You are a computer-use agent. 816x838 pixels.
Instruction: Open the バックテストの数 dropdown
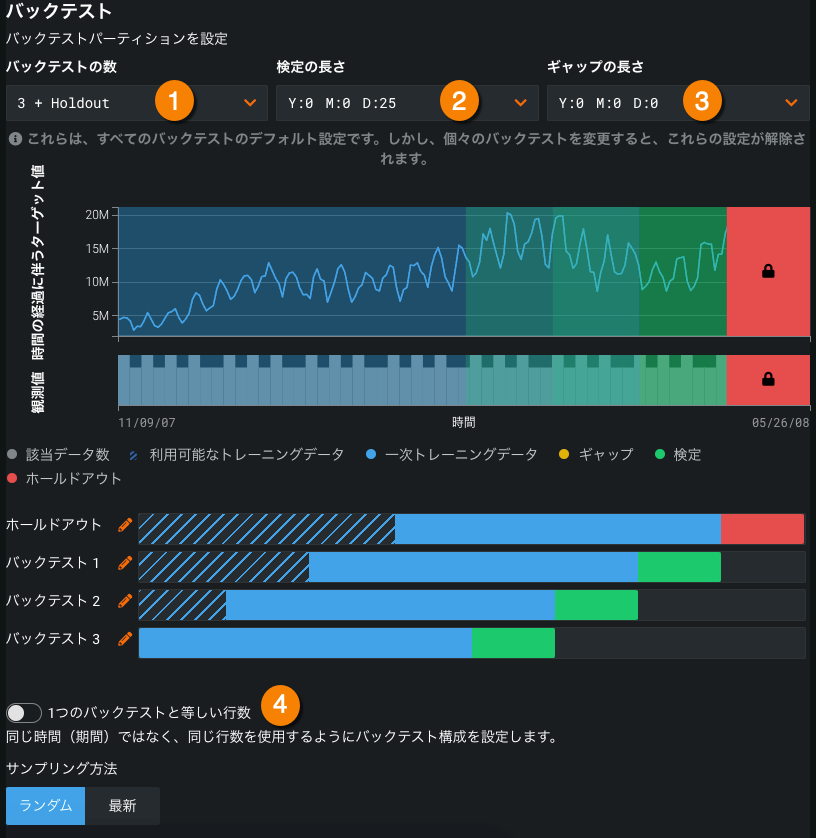(137, 102)
